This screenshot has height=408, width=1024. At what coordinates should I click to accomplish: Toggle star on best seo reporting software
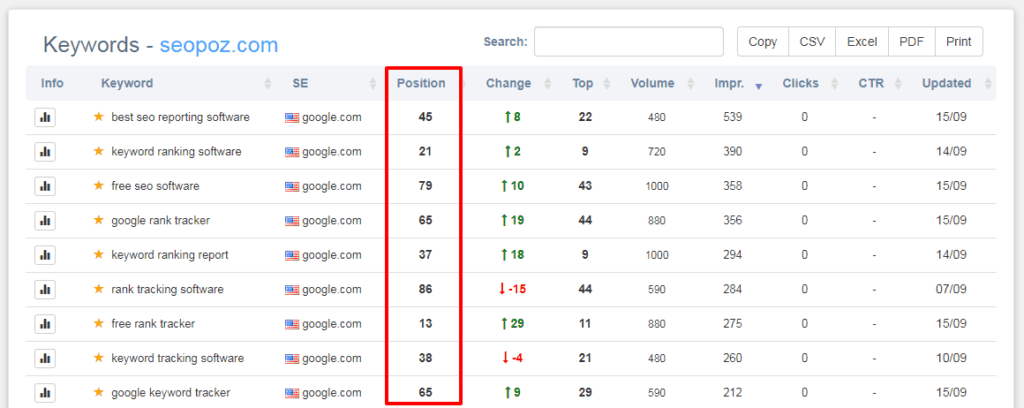click(x=99, y=117)
